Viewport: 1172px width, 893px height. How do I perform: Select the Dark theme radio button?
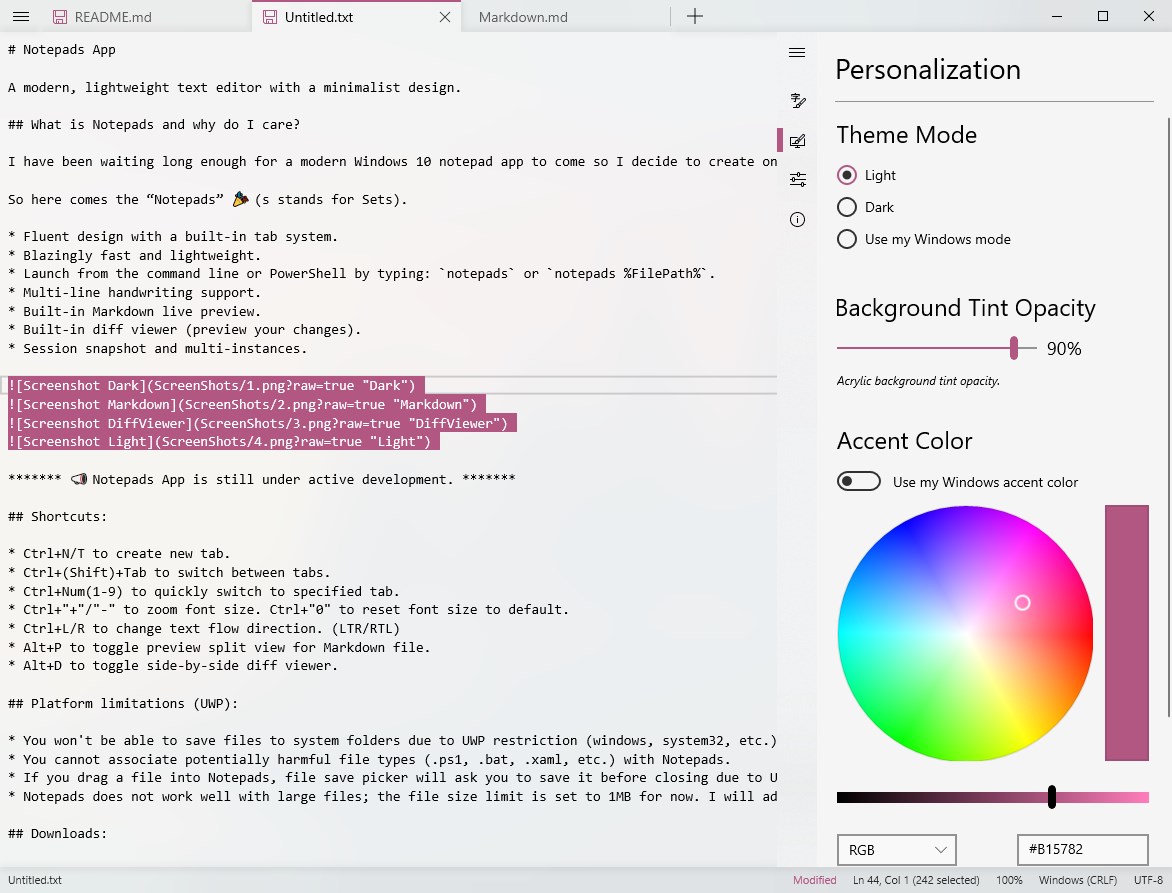point(847,207)
